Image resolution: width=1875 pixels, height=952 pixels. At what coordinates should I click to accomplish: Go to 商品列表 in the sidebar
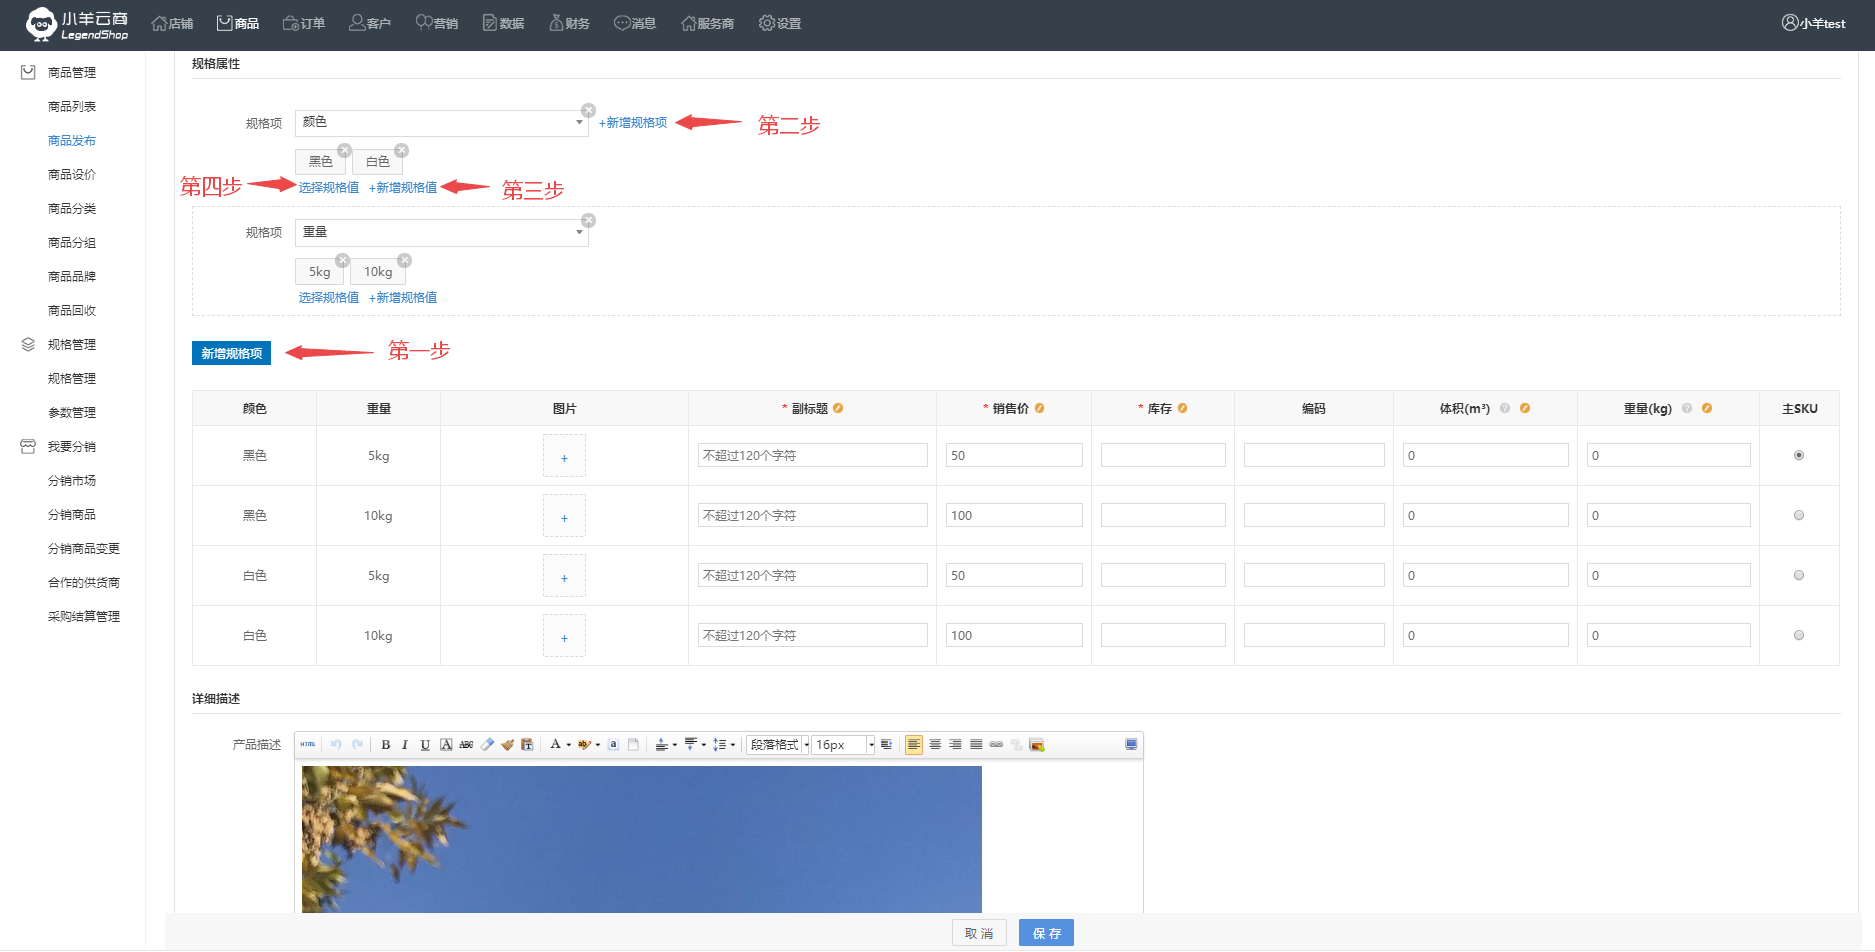coord(72,107)
